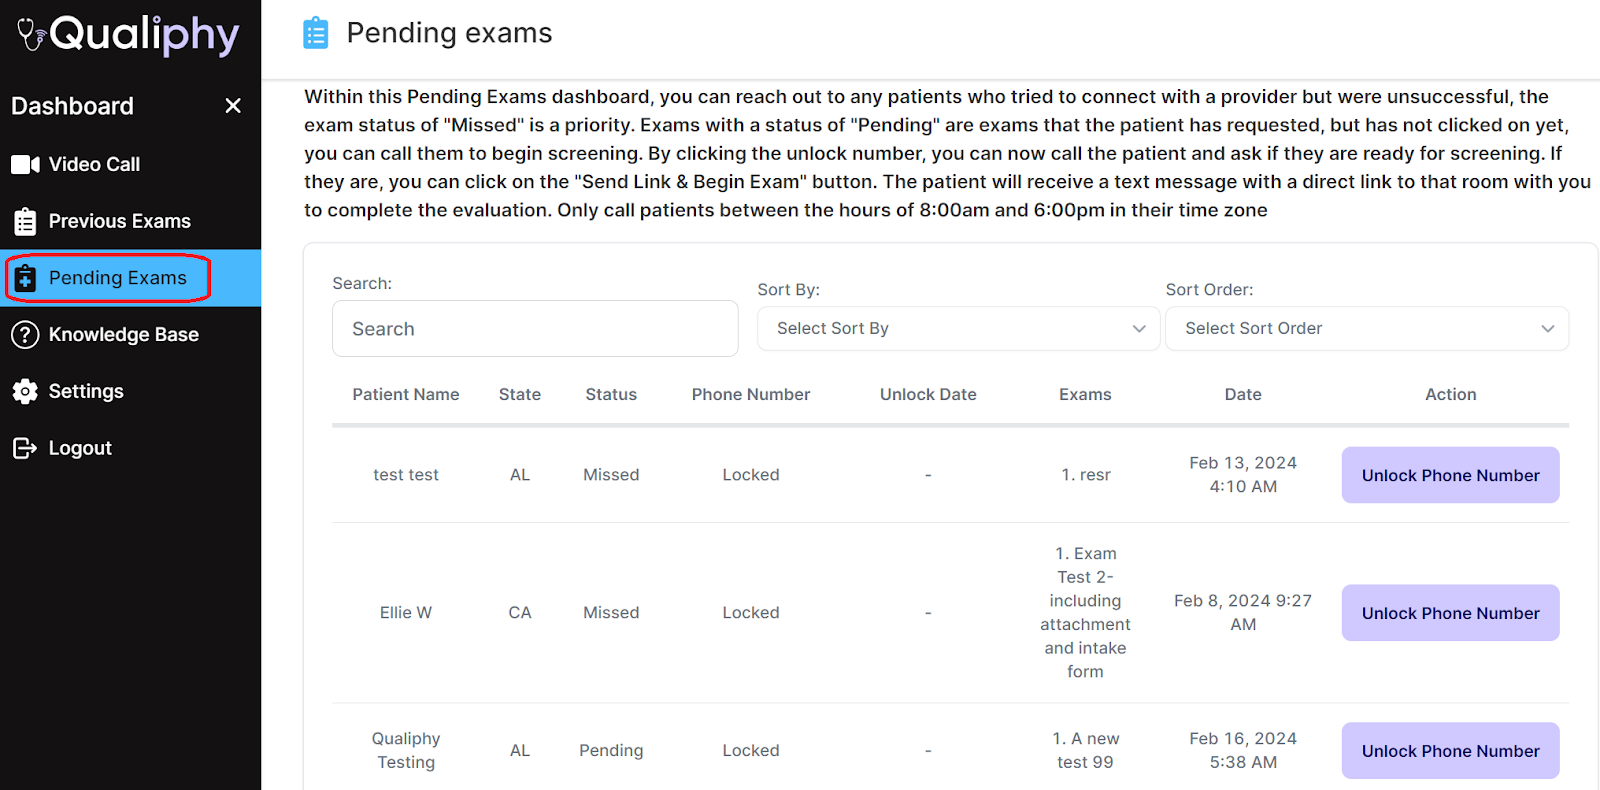This screenshot has height=790, width=1600.
Task: Unlock phone number for test test
Action: (x=1450, y=475)
